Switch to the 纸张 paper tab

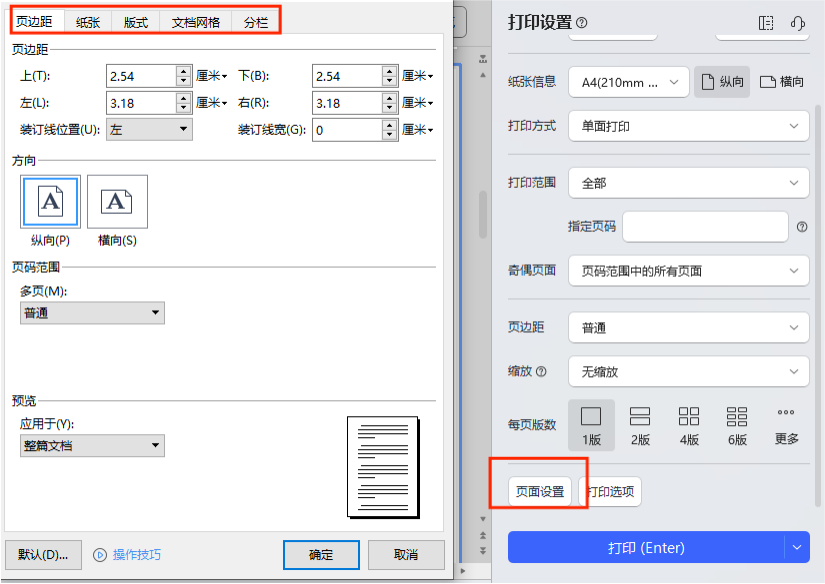[89, 21]
